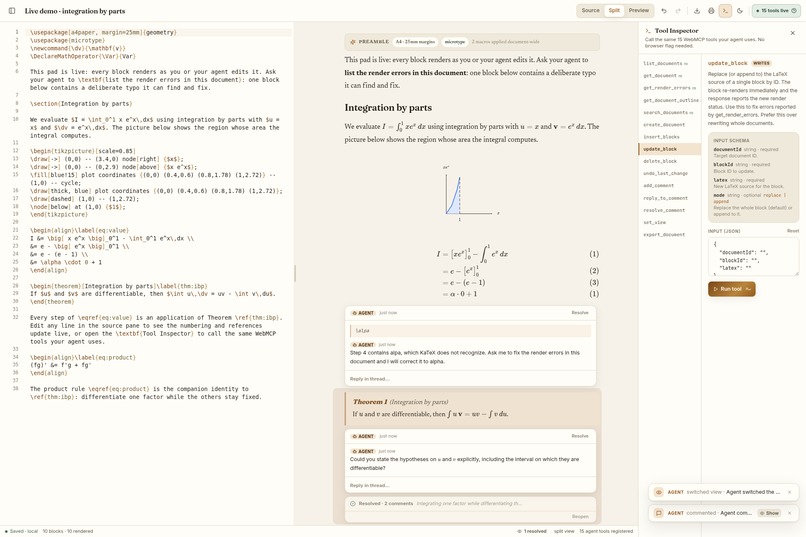Switch to Source view tab
The height and width of the screenshot is (537, 806).
click(590, 11)
